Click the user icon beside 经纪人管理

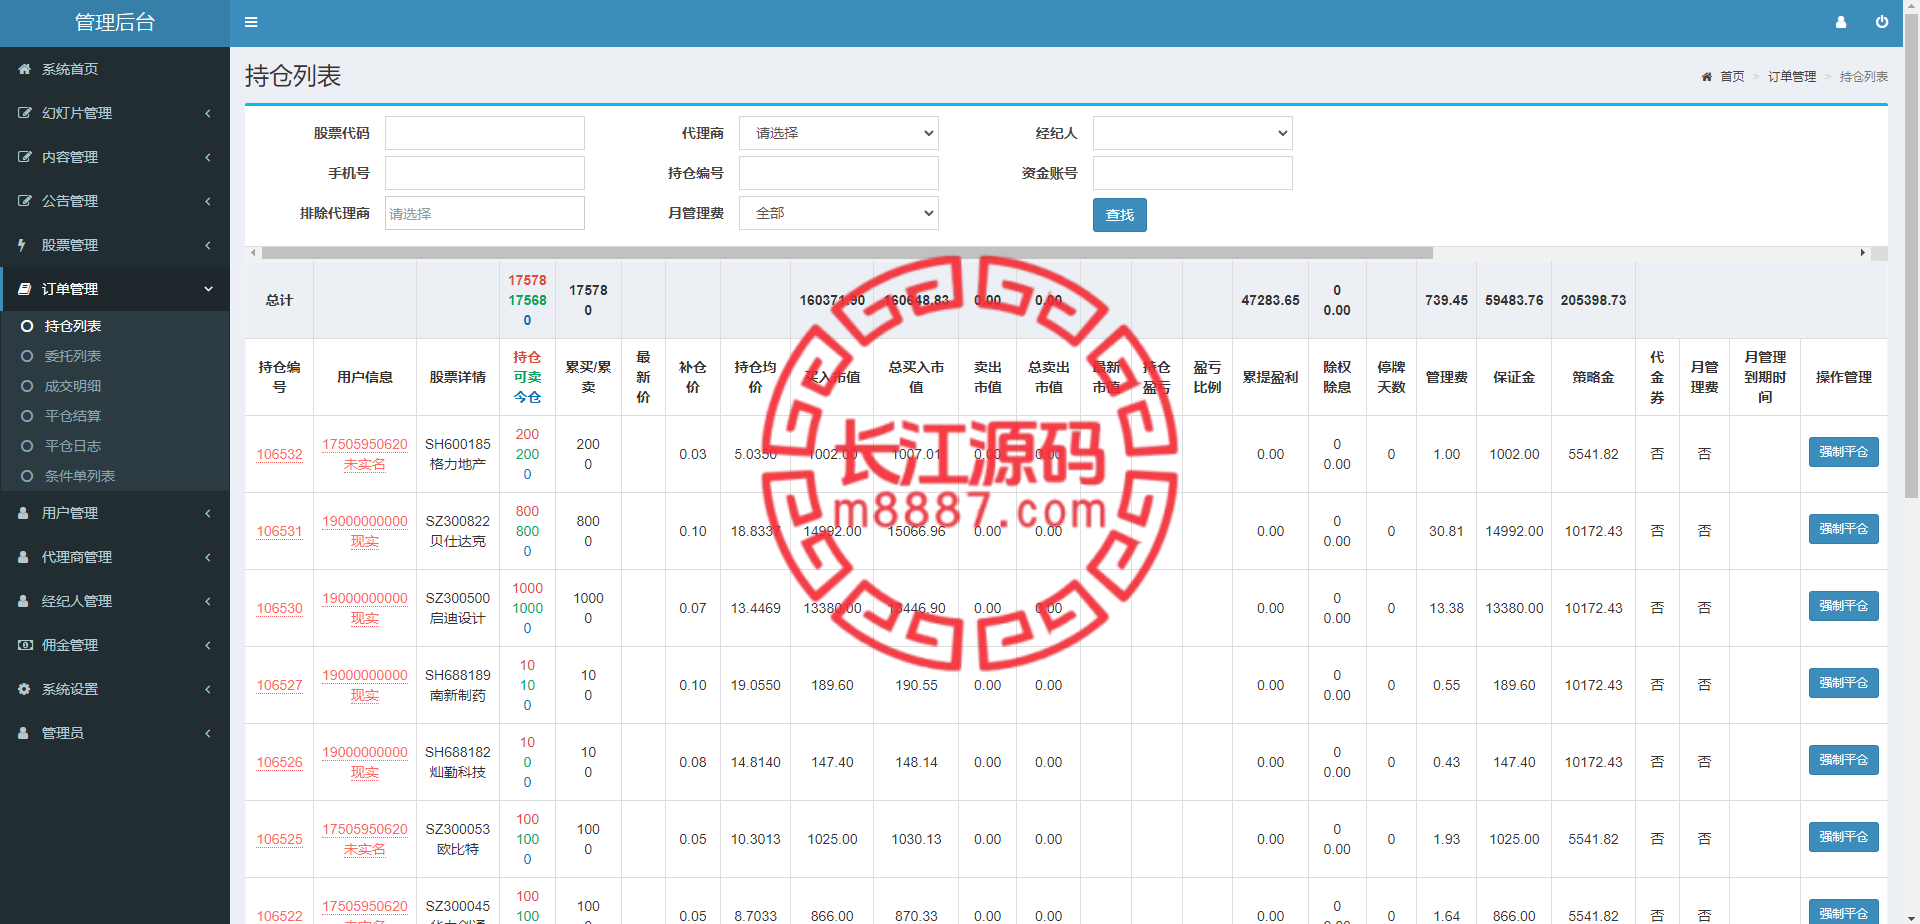point(23,601)
